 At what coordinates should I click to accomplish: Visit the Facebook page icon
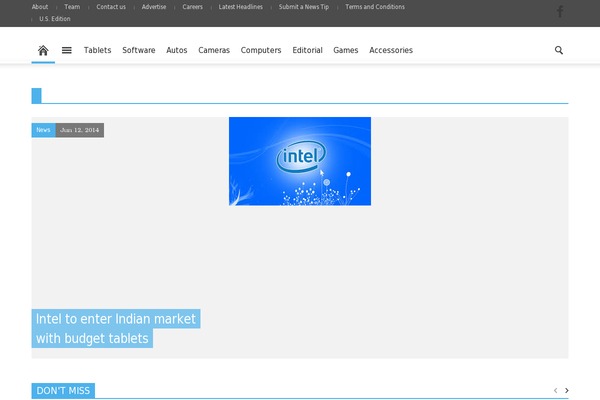[560, 11]
